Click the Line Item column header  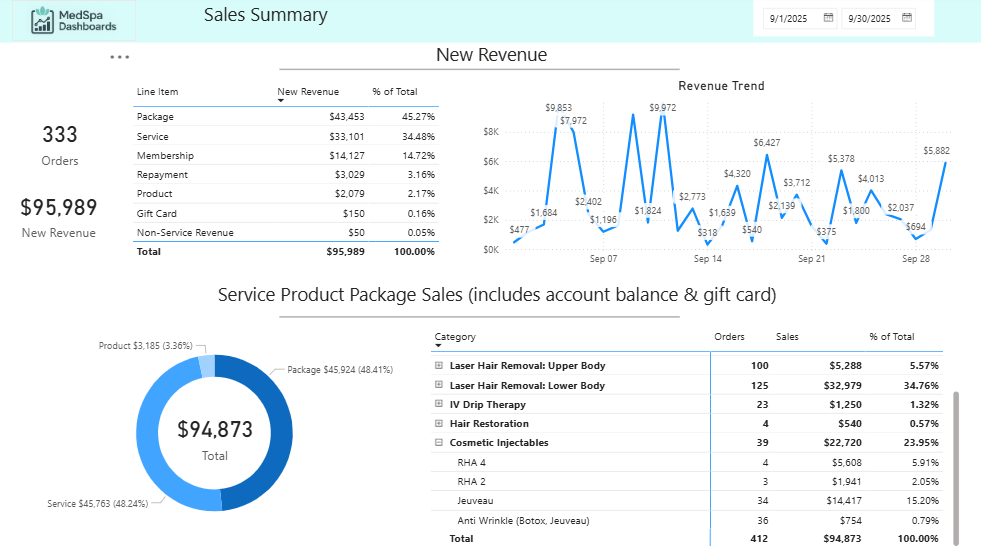pos(158,92)
